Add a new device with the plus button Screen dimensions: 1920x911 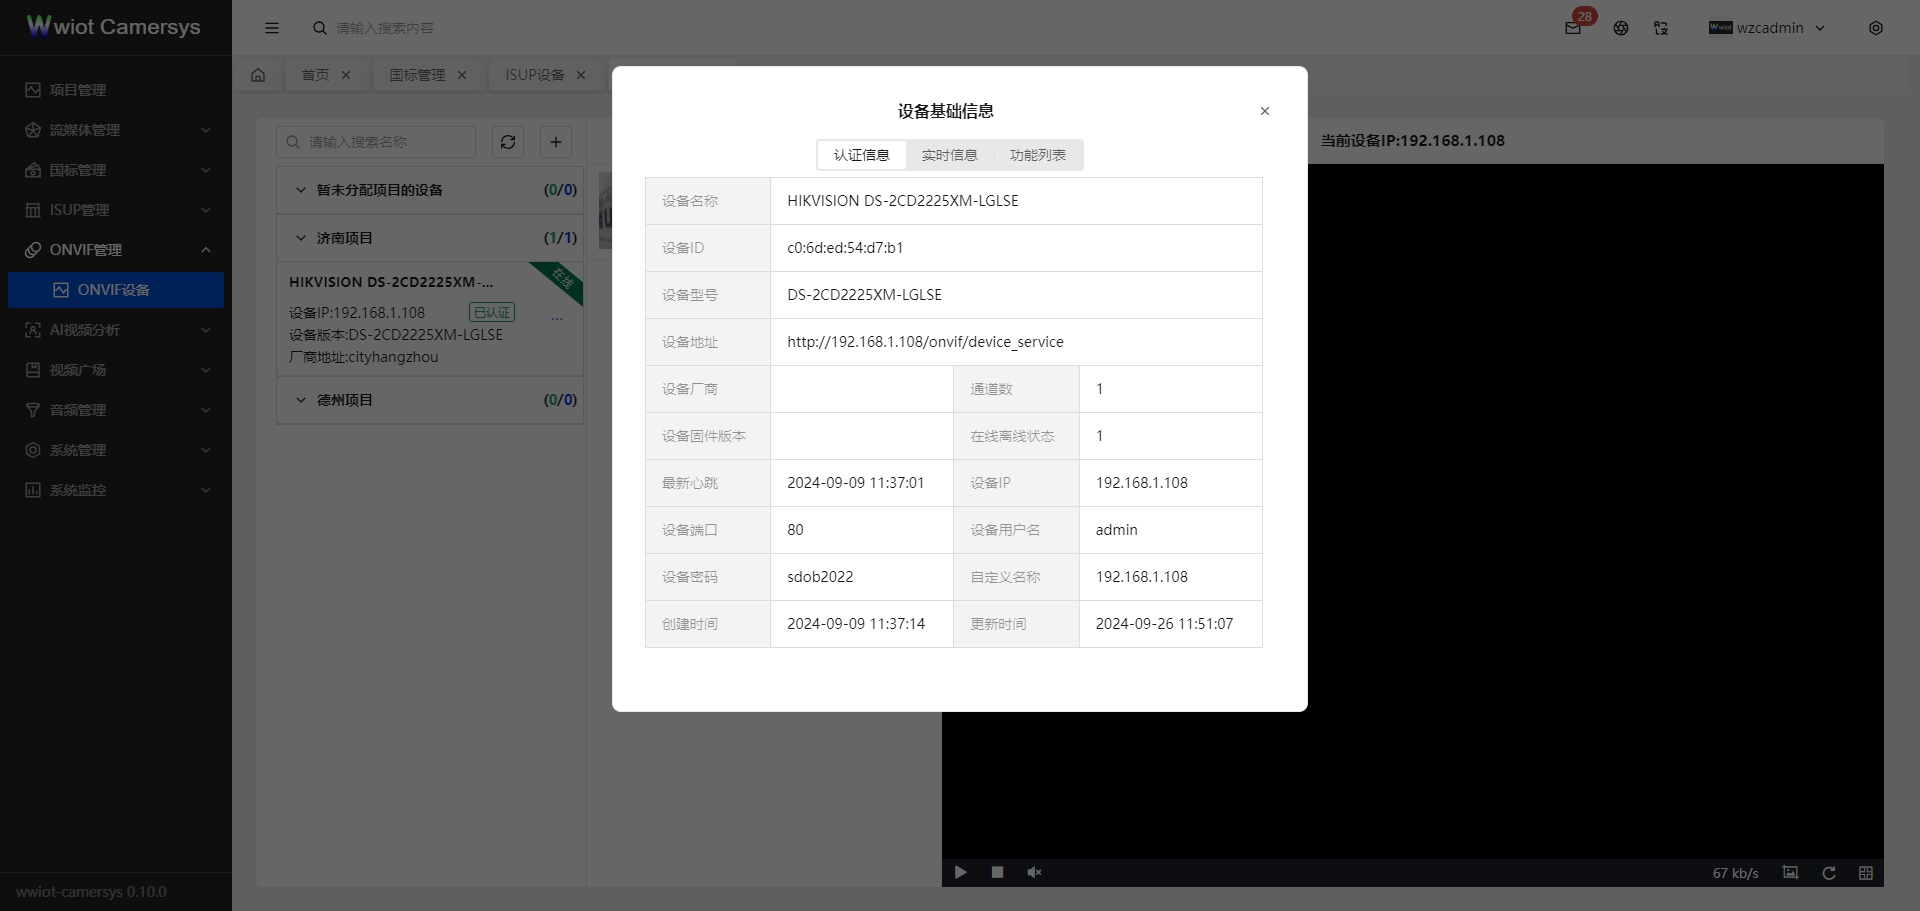click(556, 142)
